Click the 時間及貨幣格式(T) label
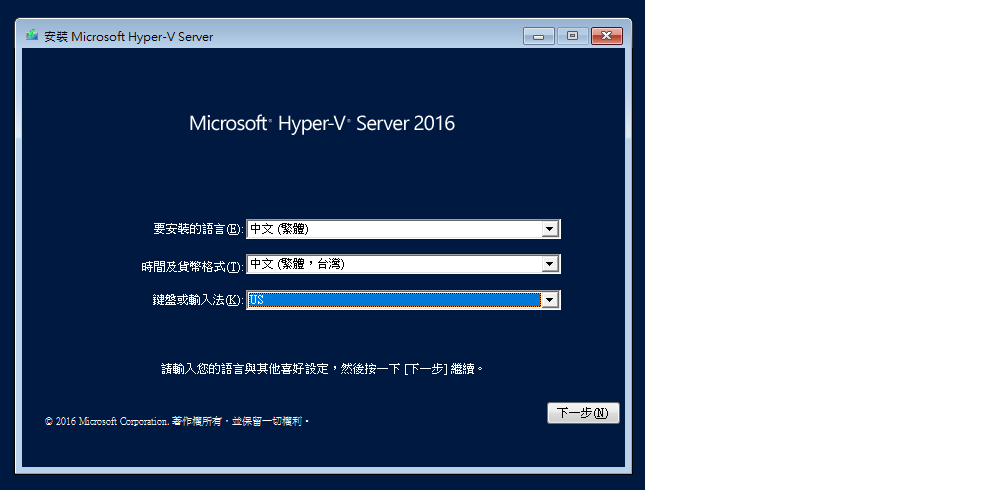The image size is (999, 490). (192, 266)
